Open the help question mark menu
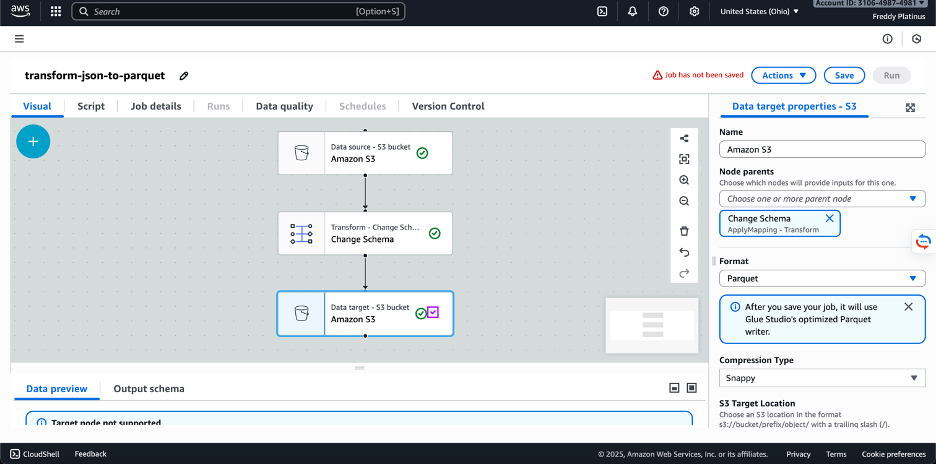This screenshot has height=464, width=936. (x=663, y=11)
